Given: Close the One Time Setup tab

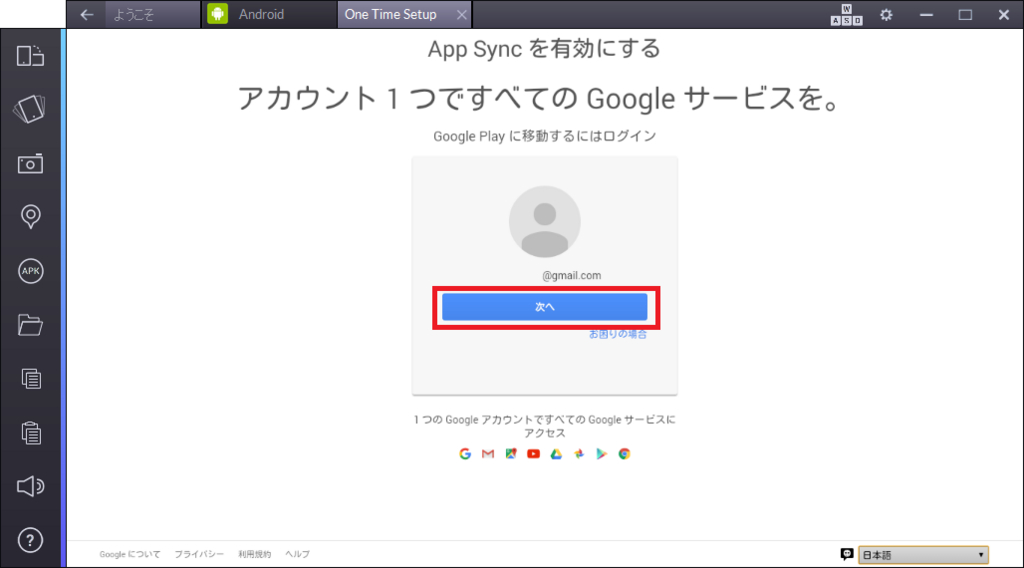Looking at the screenshot, I should pyautogui.click(x=462, y=14).
